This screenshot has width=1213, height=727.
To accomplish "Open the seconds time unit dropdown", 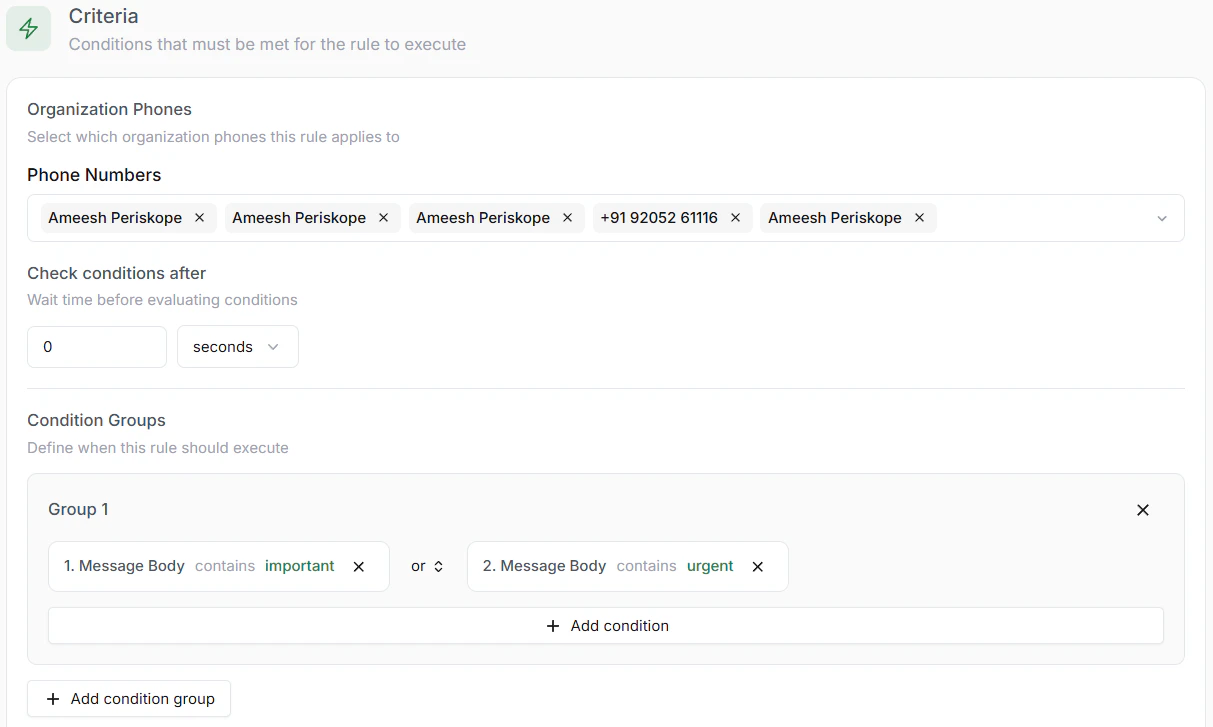I will click(237, 346).
